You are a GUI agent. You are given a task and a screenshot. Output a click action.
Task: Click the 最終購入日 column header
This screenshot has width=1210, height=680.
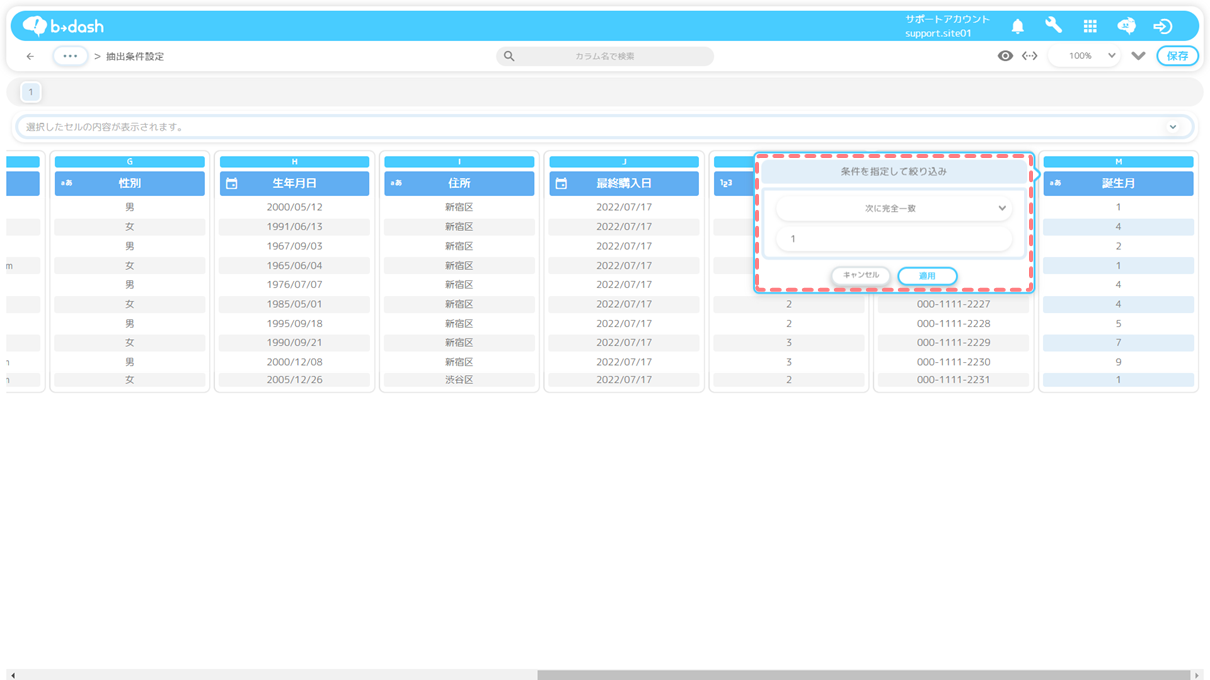tap(624, 184)
